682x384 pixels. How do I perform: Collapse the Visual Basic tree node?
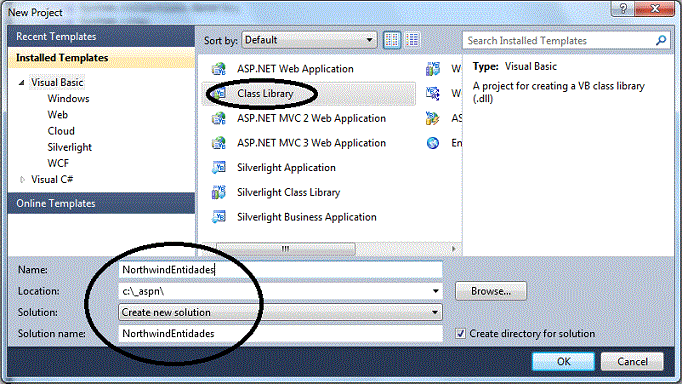pos(21,83)
